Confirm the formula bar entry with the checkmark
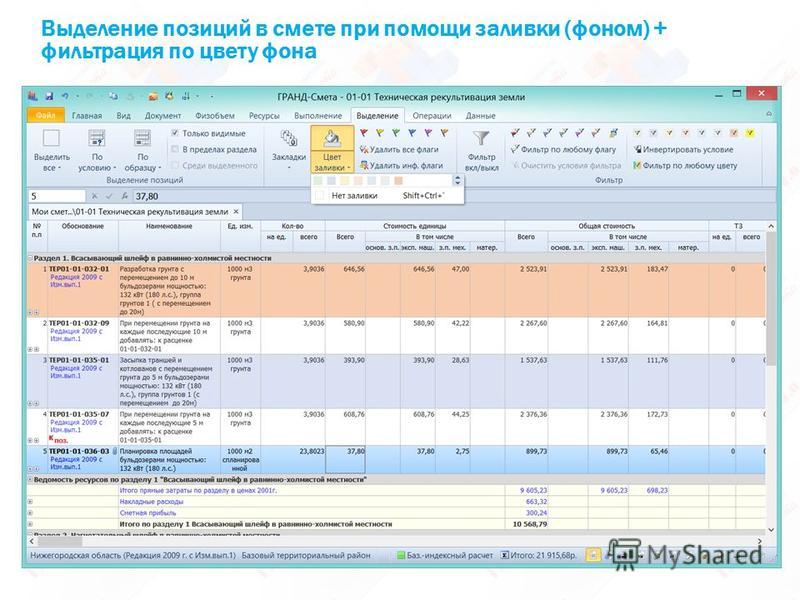Screen dimensions: 800x600 [x=109, y=196]
